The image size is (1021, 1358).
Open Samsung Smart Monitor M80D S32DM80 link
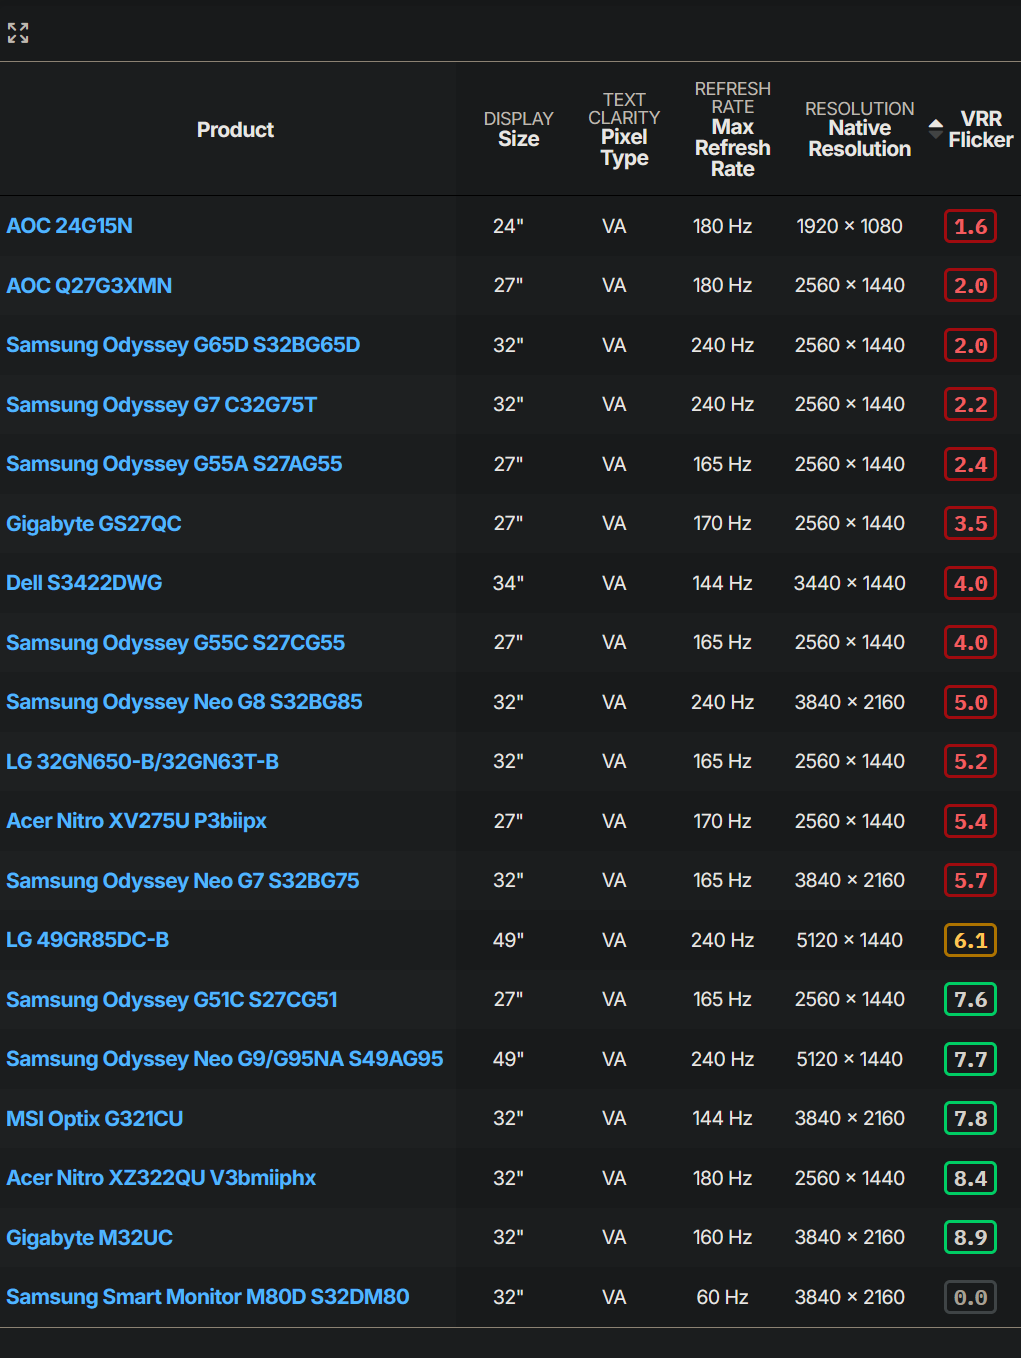(x=207, y=1297)
